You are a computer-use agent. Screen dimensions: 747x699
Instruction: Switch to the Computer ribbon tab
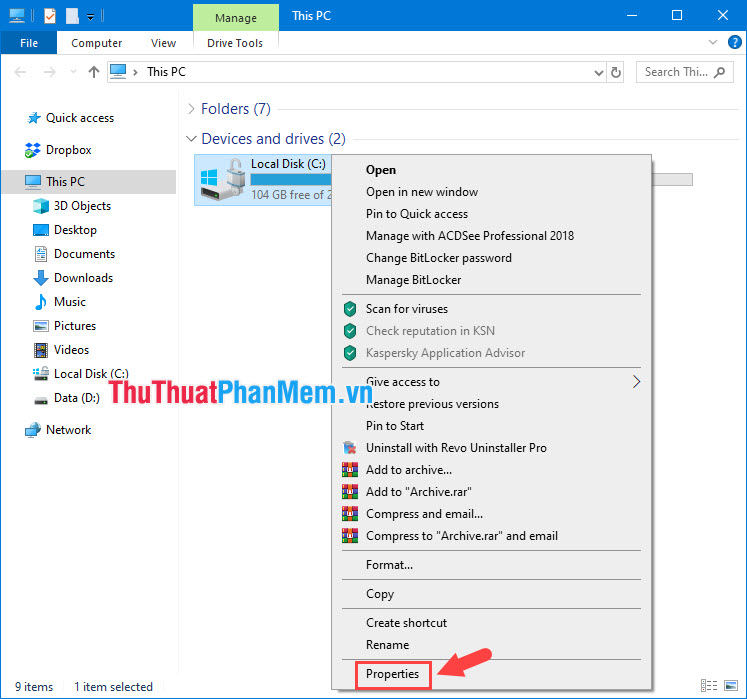click(96, 43)
